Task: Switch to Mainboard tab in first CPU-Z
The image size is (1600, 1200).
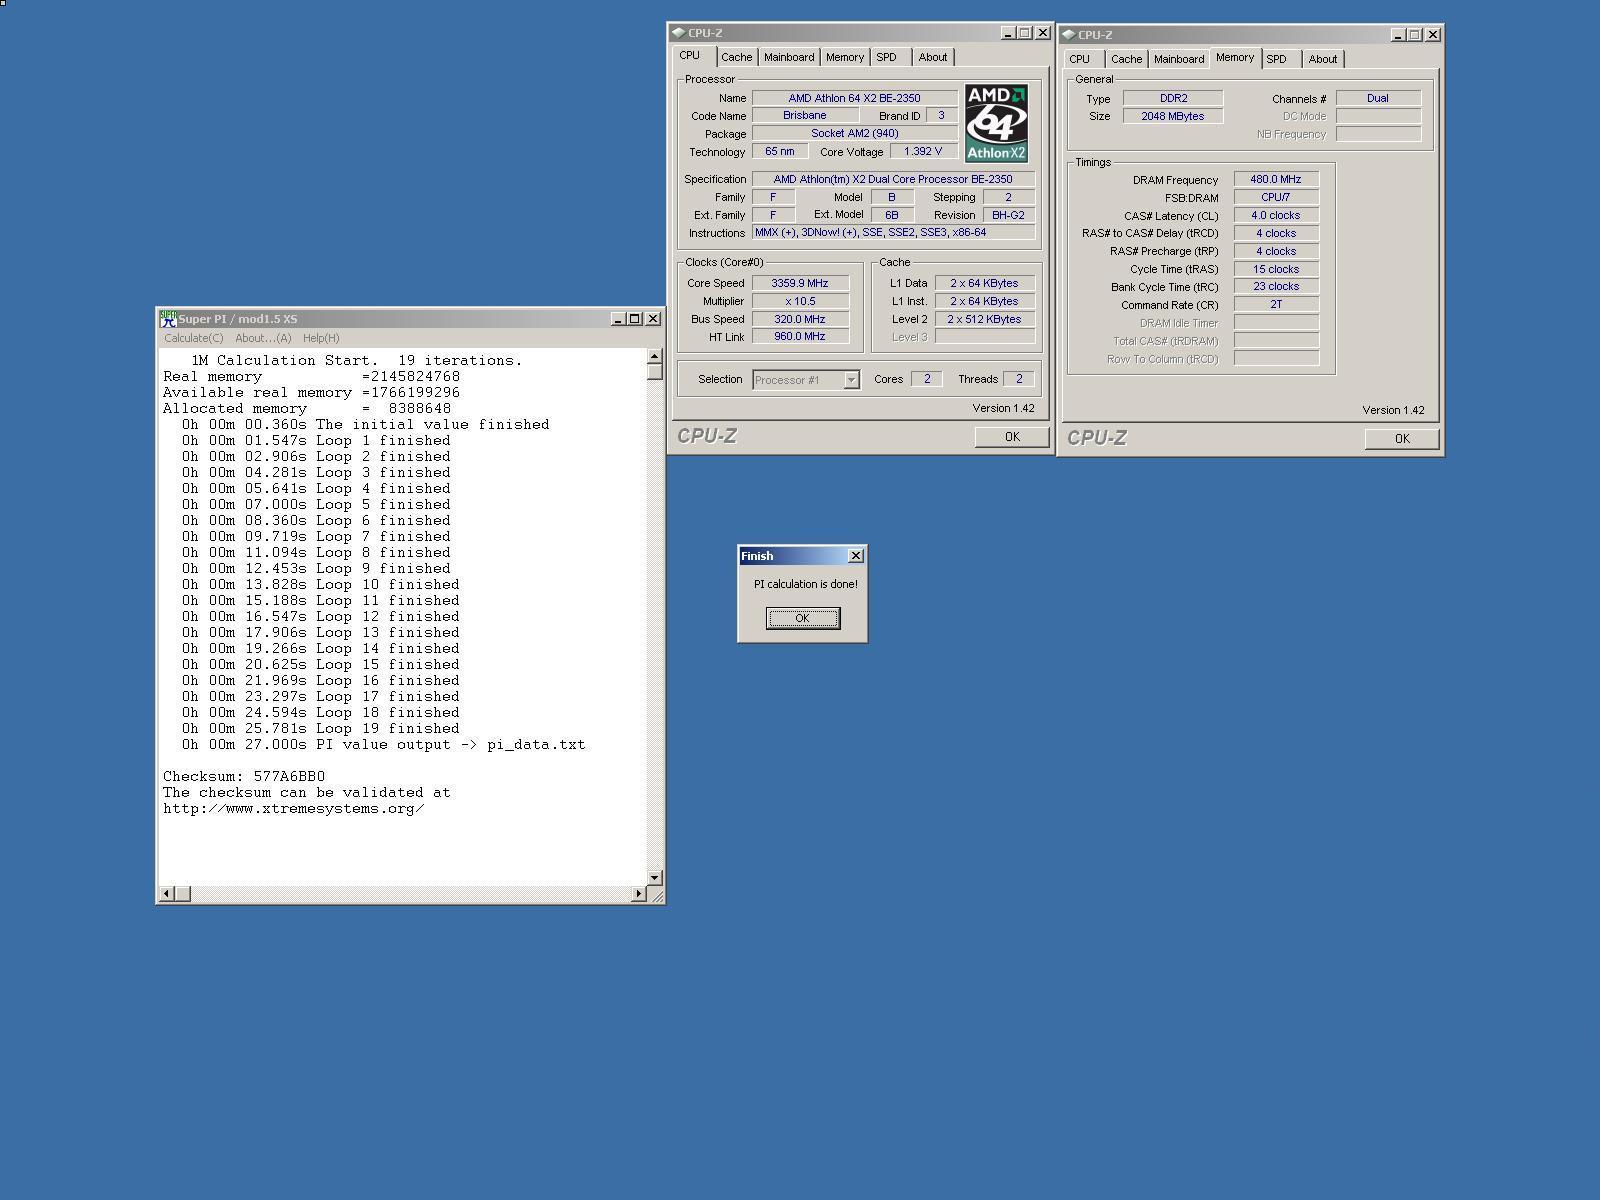Action: click(789, 57)
